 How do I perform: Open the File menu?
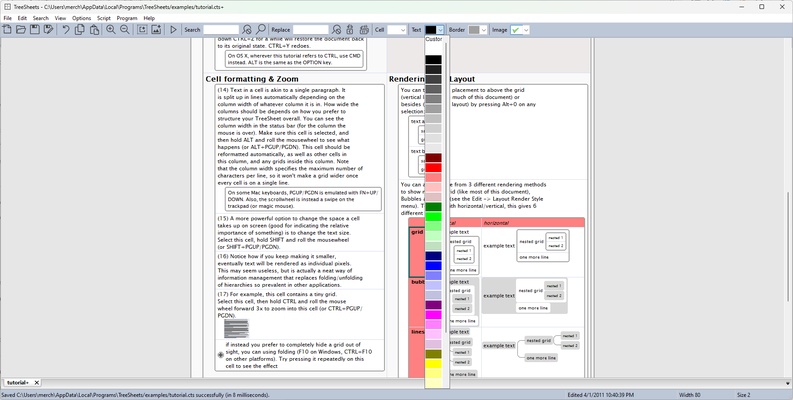pyautogui.click(x=8, y=18)
